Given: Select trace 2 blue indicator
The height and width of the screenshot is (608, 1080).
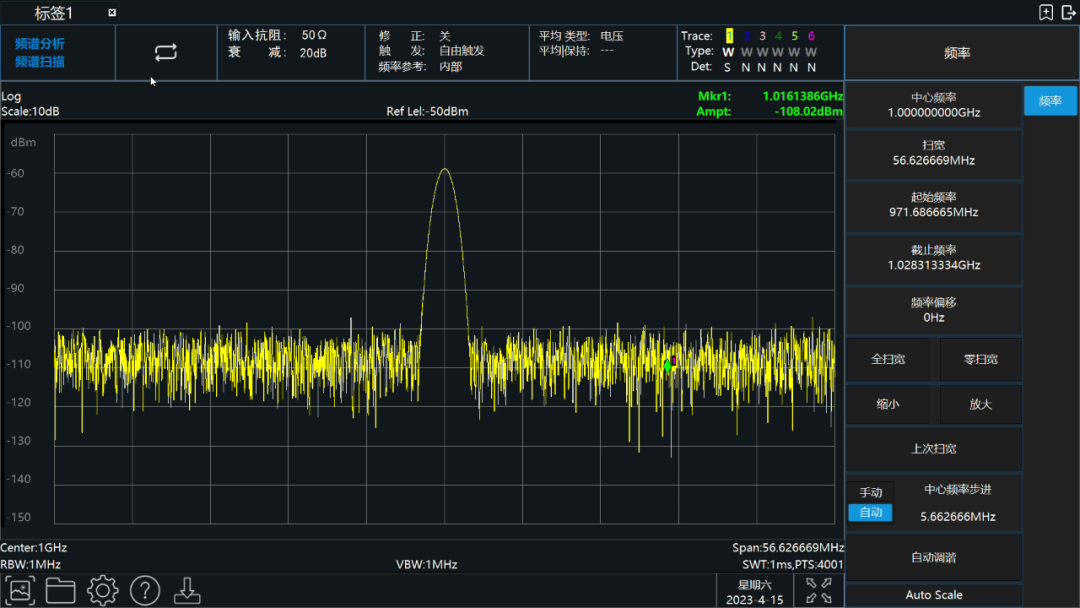Looking at the screenshot, I should click(x=746, y=36).
